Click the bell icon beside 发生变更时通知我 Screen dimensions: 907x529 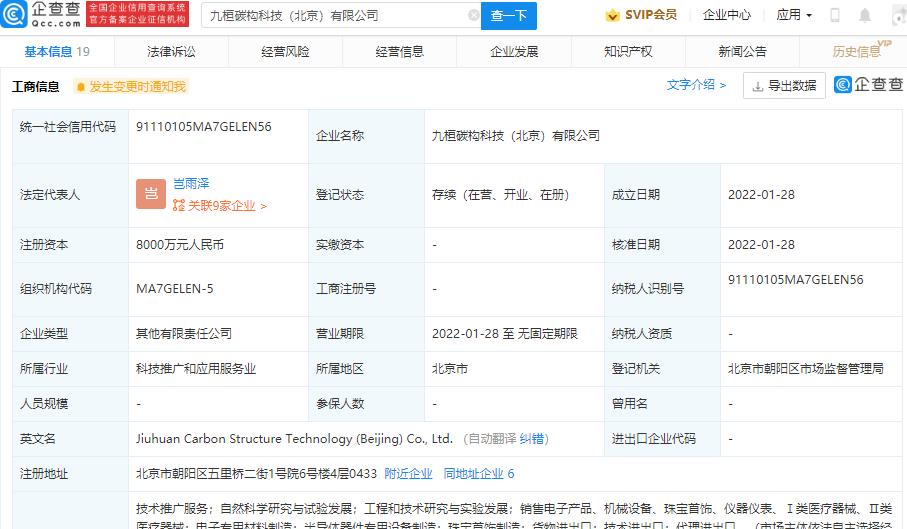[81, 87]
